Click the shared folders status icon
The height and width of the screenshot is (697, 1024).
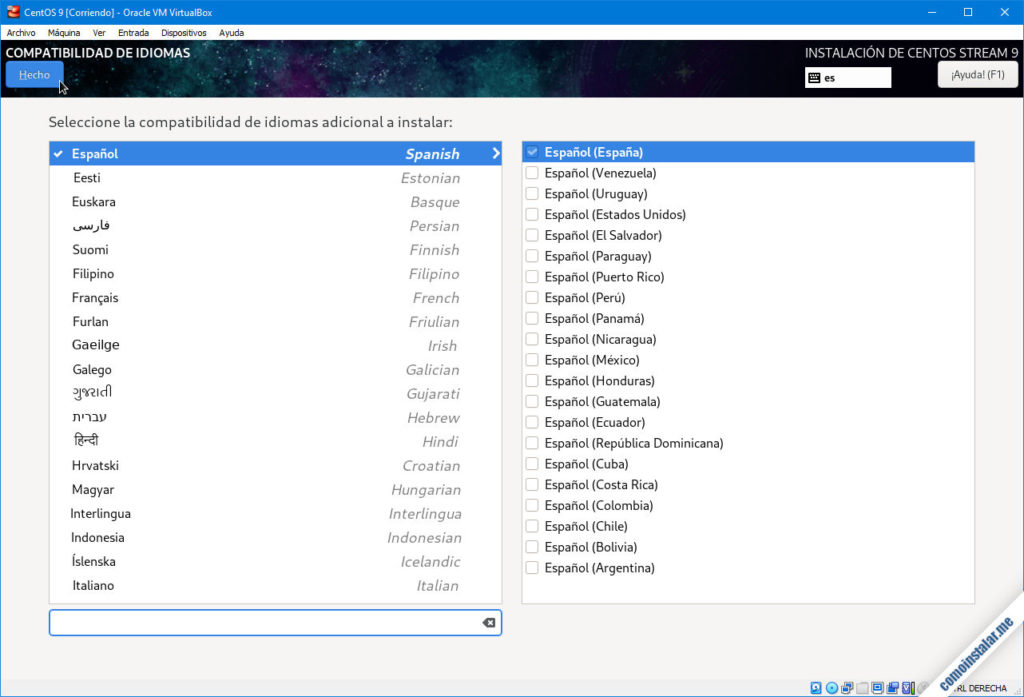coord(861,688)
